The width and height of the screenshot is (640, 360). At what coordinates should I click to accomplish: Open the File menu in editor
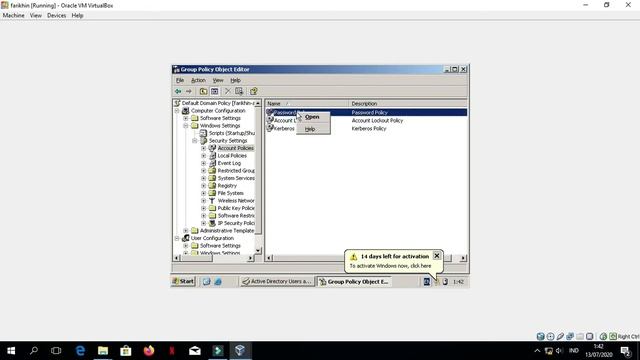tap(180, 80)
